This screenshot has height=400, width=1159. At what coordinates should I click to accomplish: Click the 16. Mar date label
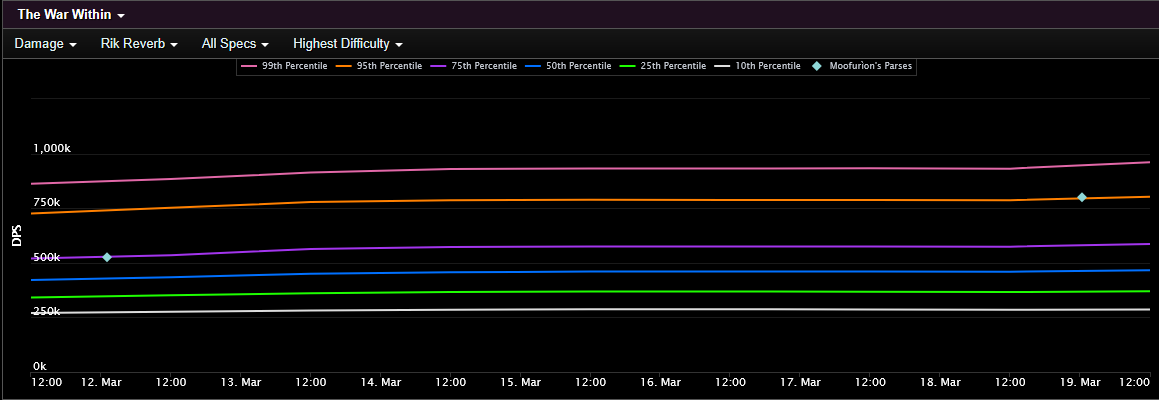[x=660, y=382]
